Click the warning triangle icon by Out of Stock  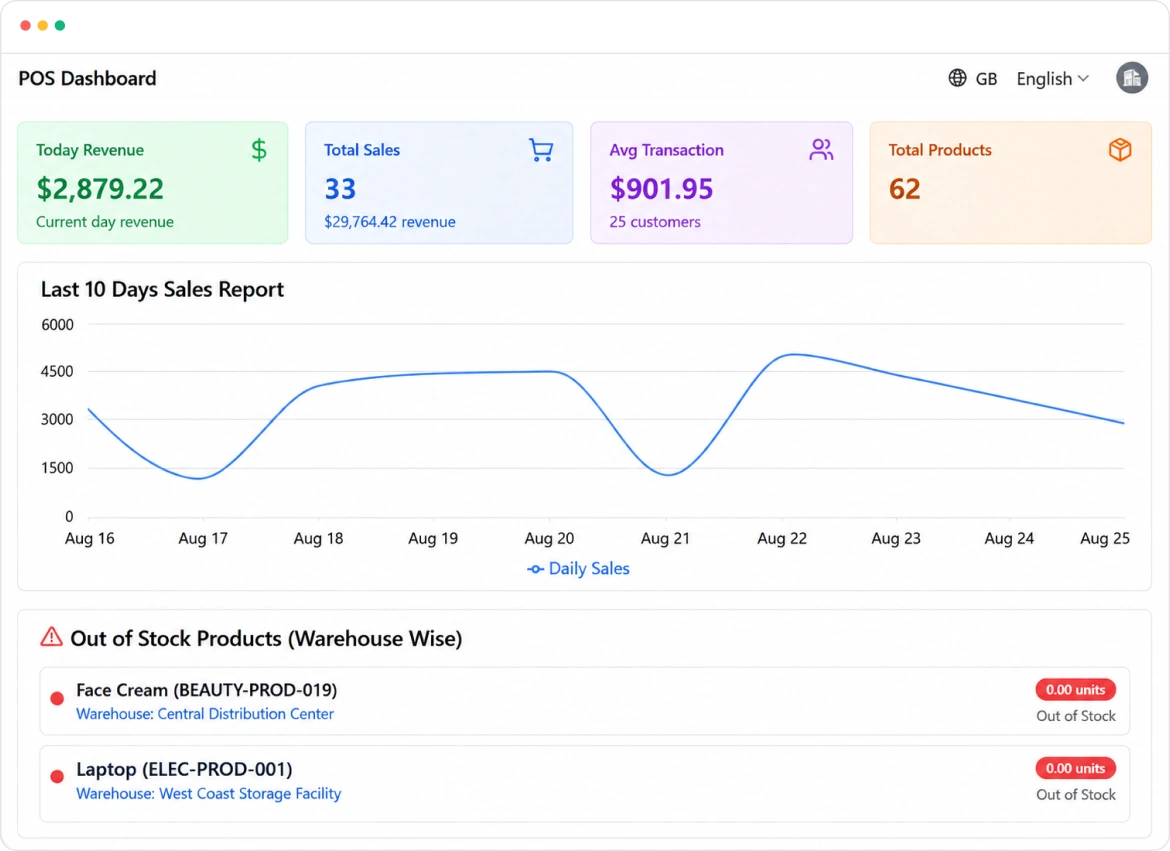coord(51,637)
